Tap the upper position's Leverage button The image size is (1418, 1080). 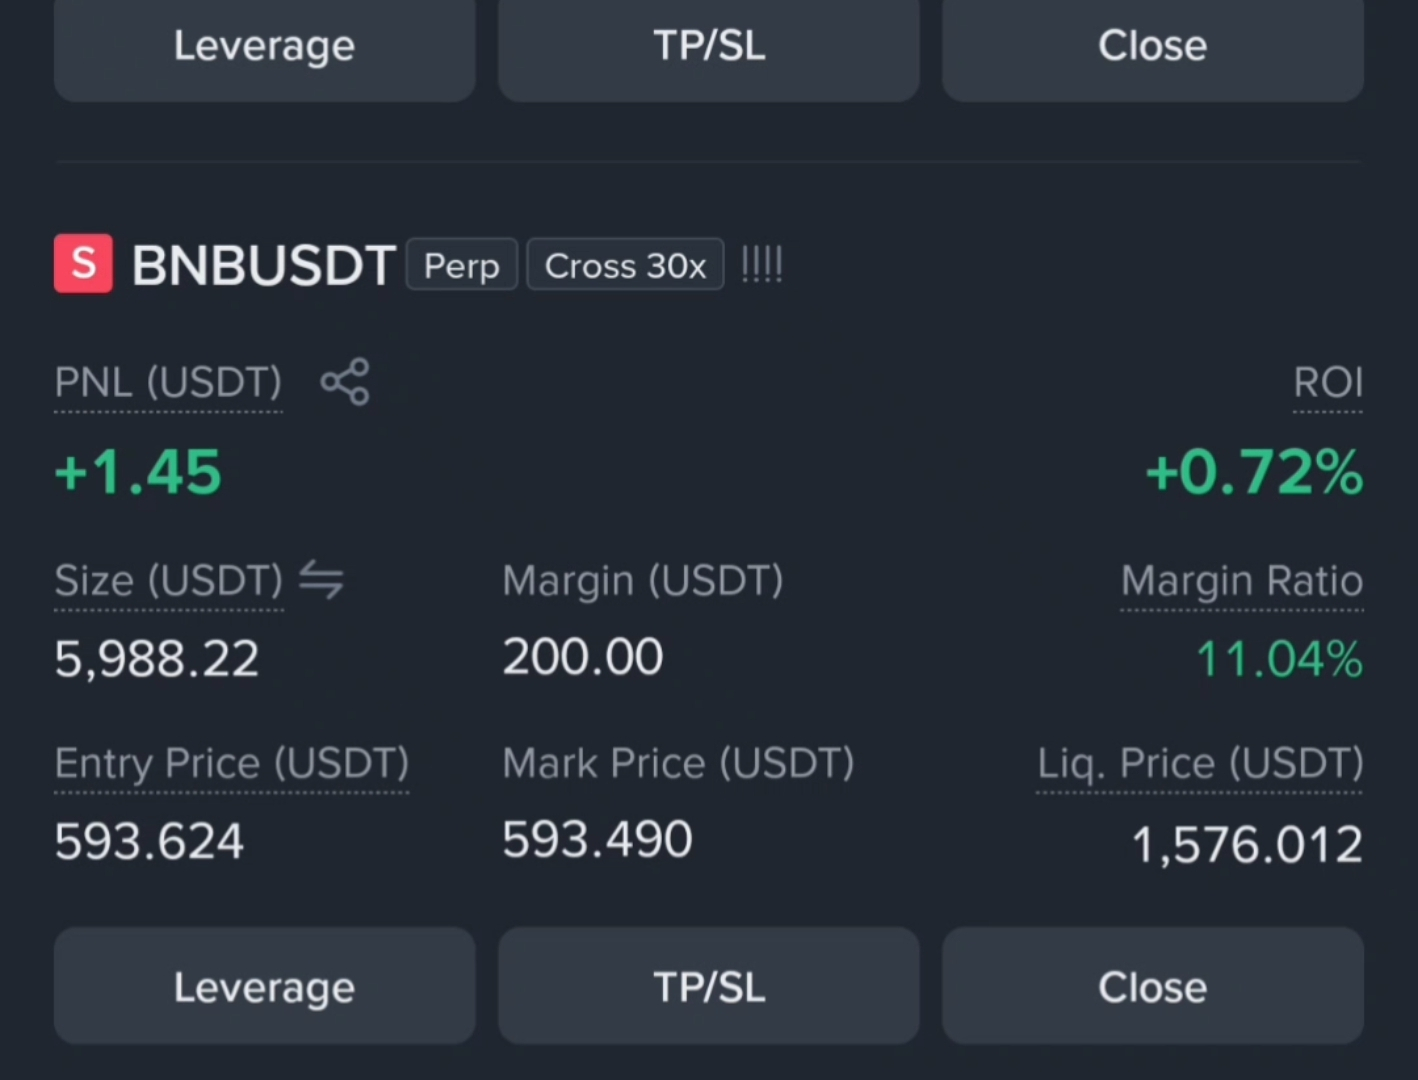(x=264, y=46)
